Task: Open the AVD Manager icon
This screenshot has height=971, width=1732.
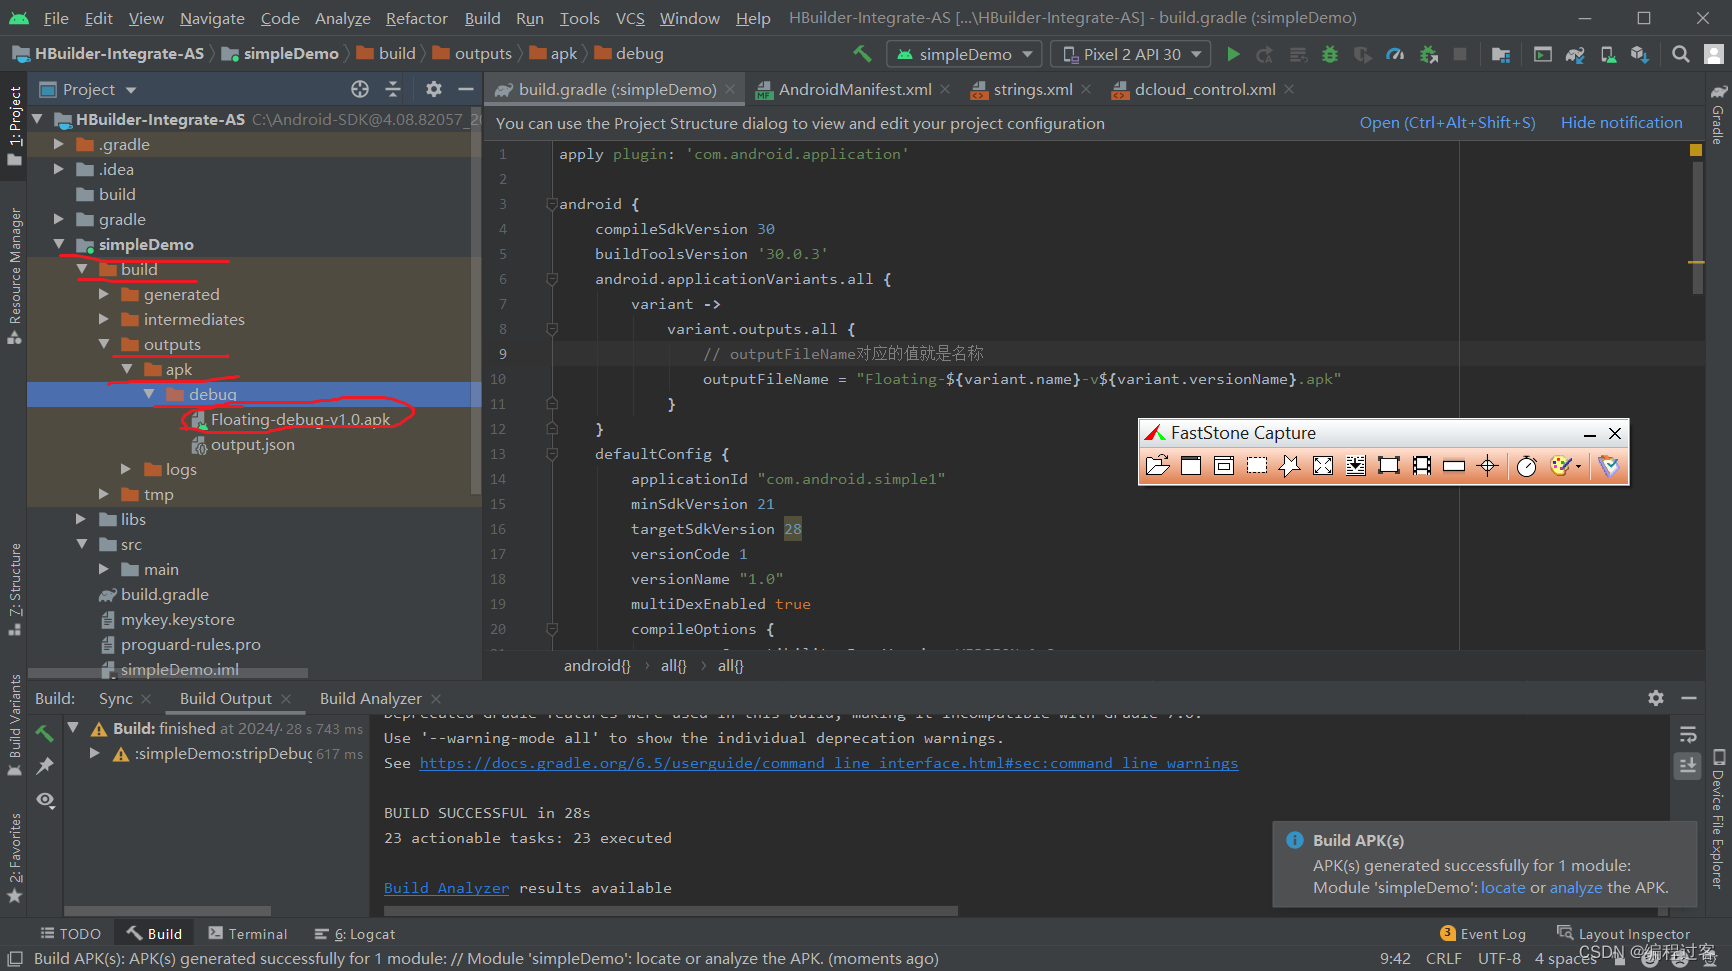Action: (1608, 54)
